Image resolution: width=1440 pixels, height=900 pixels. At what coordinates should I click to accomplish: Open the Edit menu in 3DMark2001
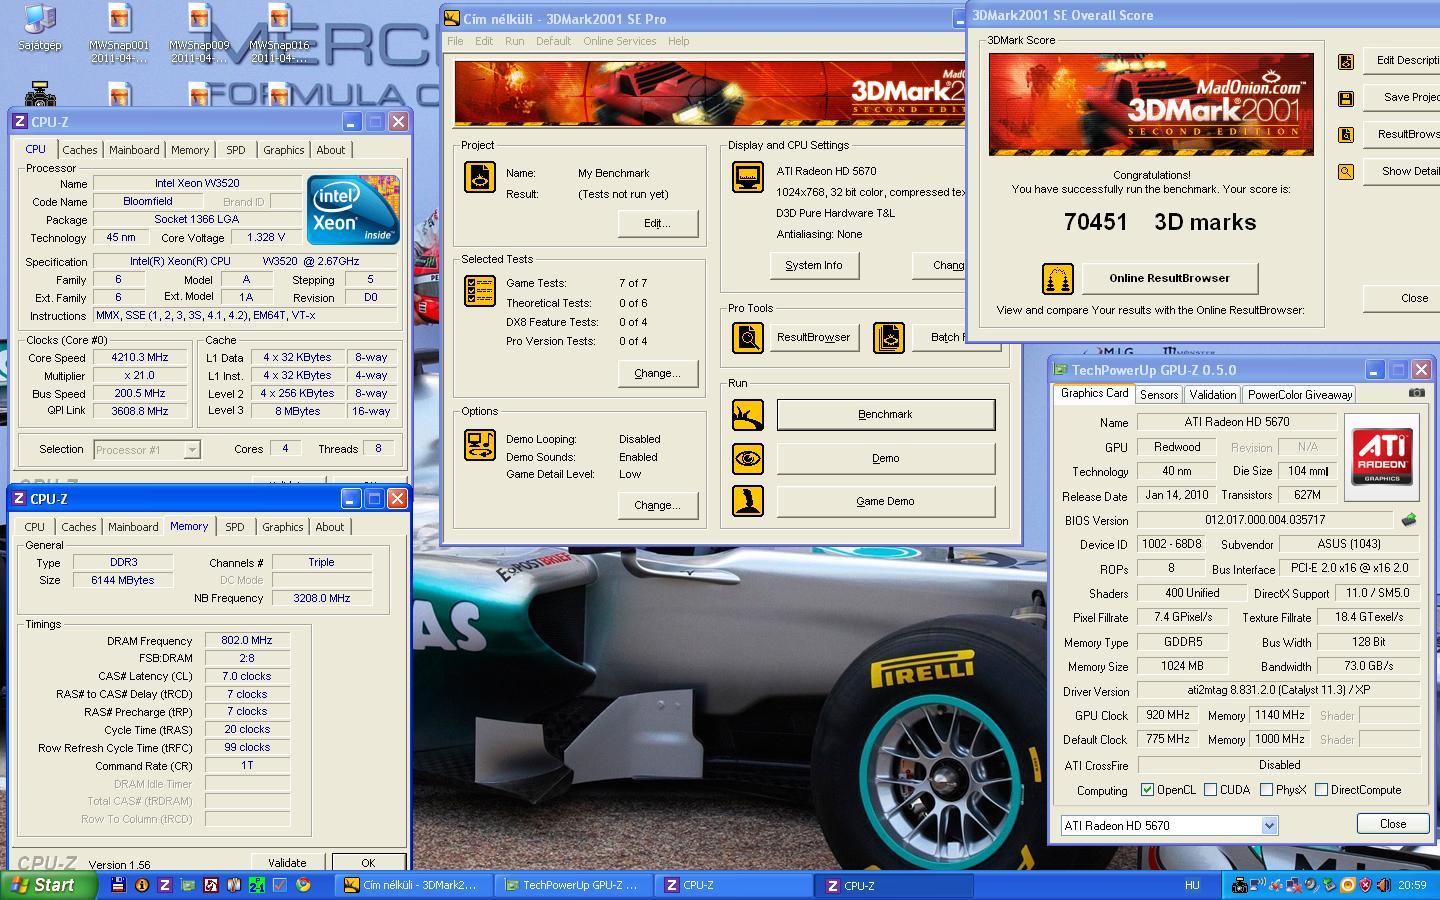tap(484, 41)
